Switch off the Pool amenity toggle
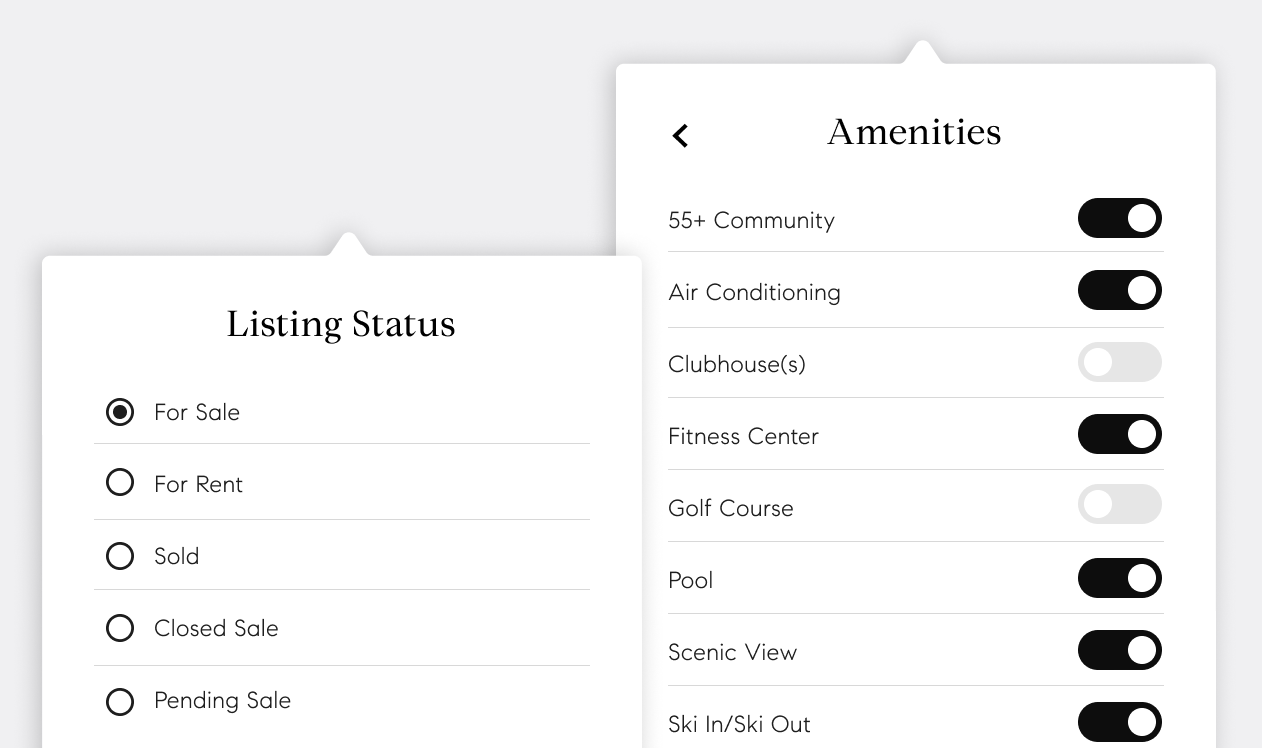1262x748 pixels. tap(1119, 578)
